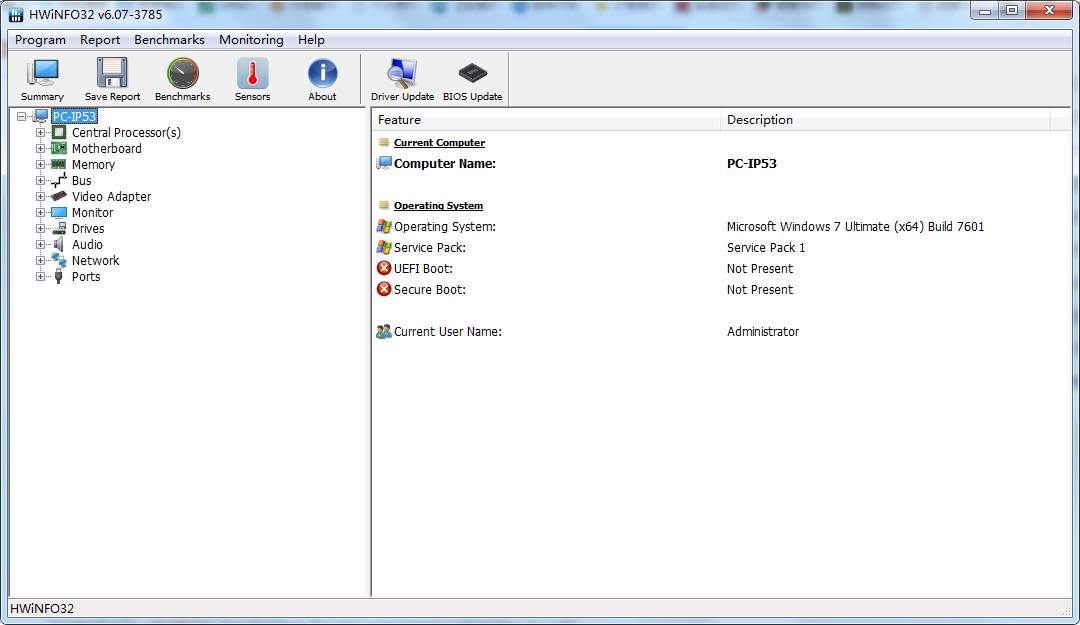
Task: Expand the Audio node
Action: pos(40,244)
